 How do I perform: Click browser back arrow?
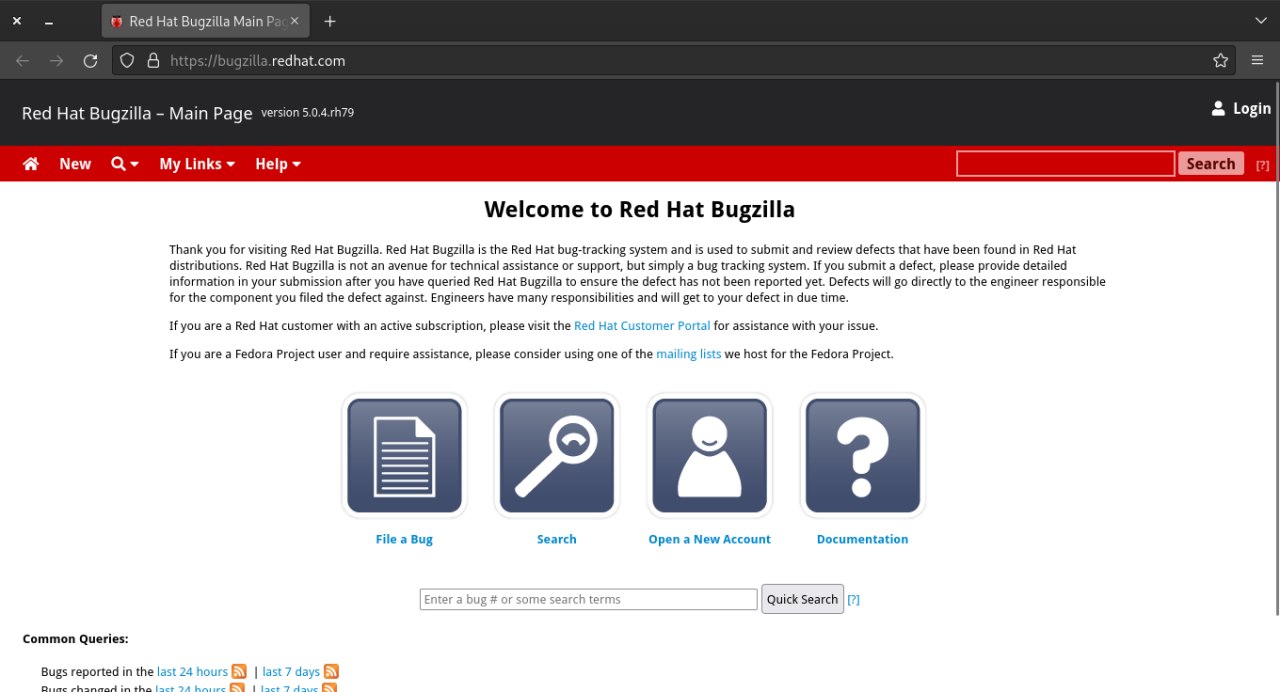pos(23,61)
